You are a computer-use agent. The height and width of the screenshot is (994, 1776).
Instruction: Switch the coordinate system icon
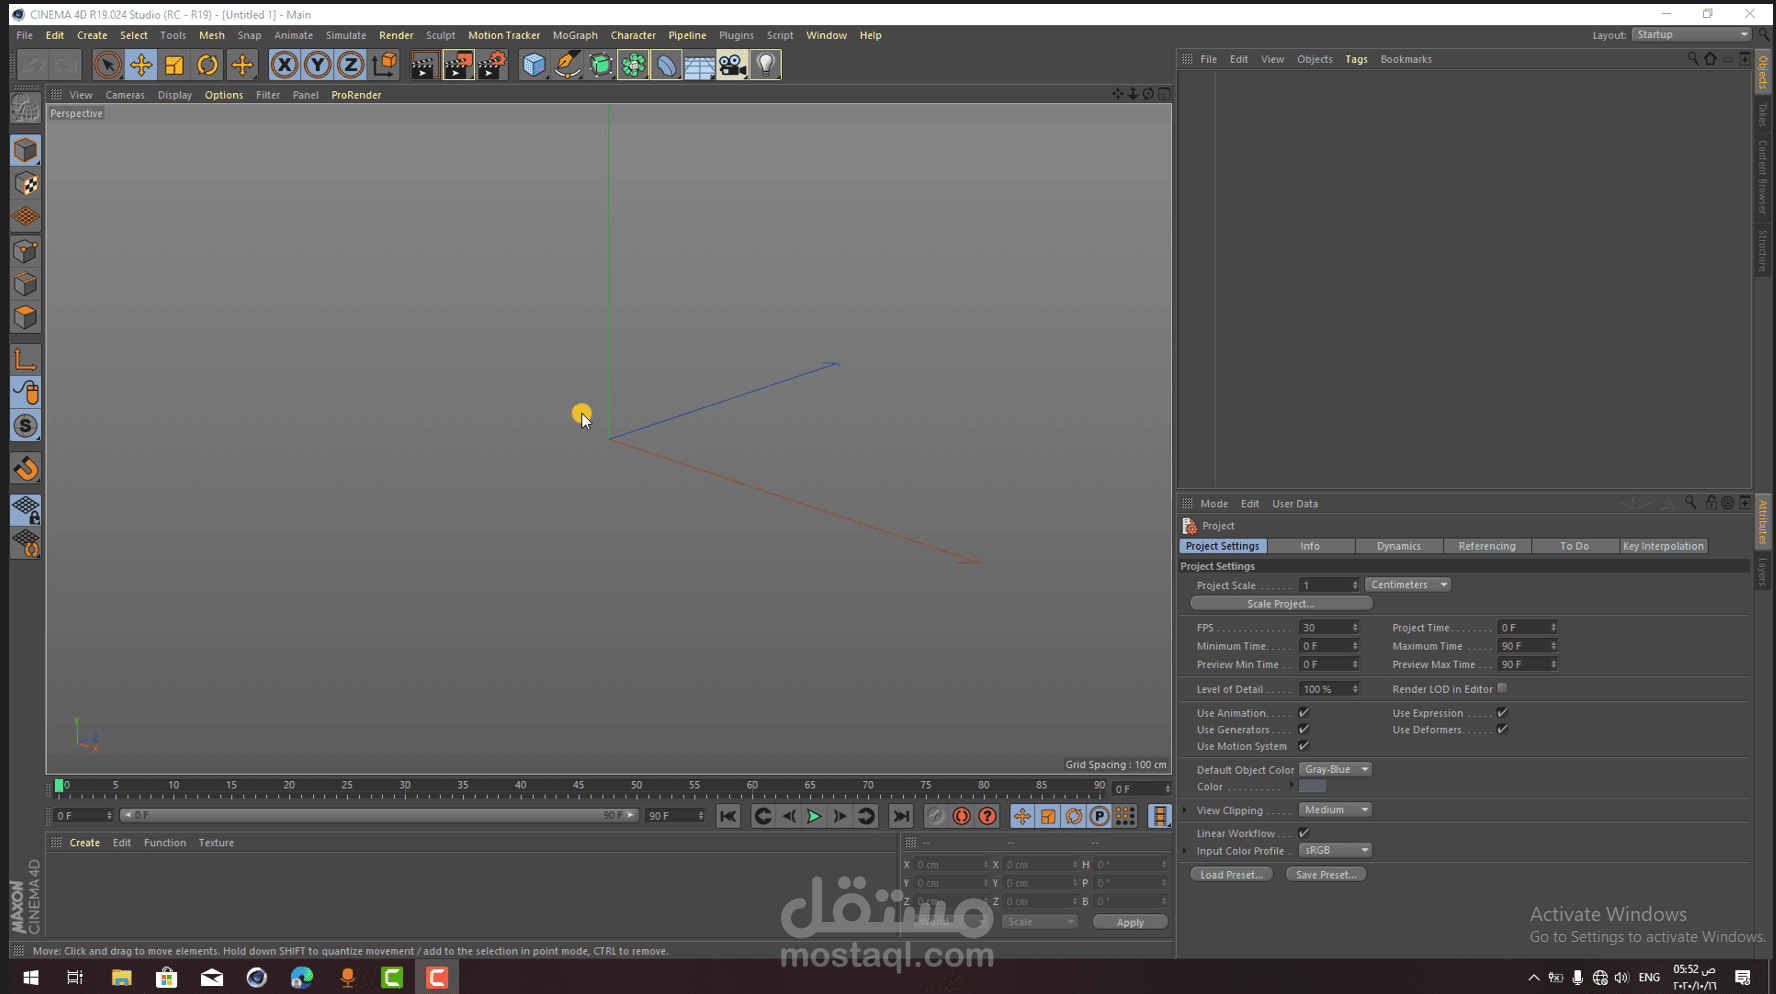384,65
